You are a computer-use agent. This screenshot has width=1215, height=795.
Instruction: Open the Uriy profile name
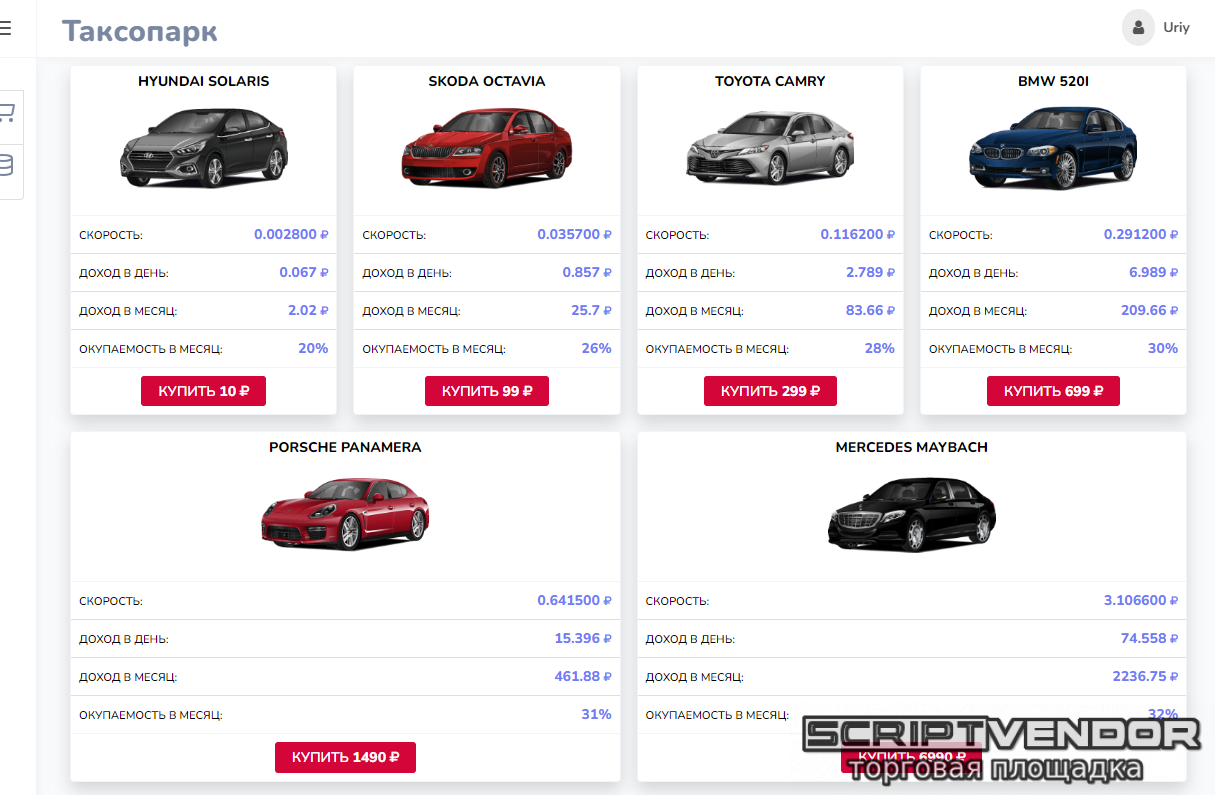pos(1176,28)
